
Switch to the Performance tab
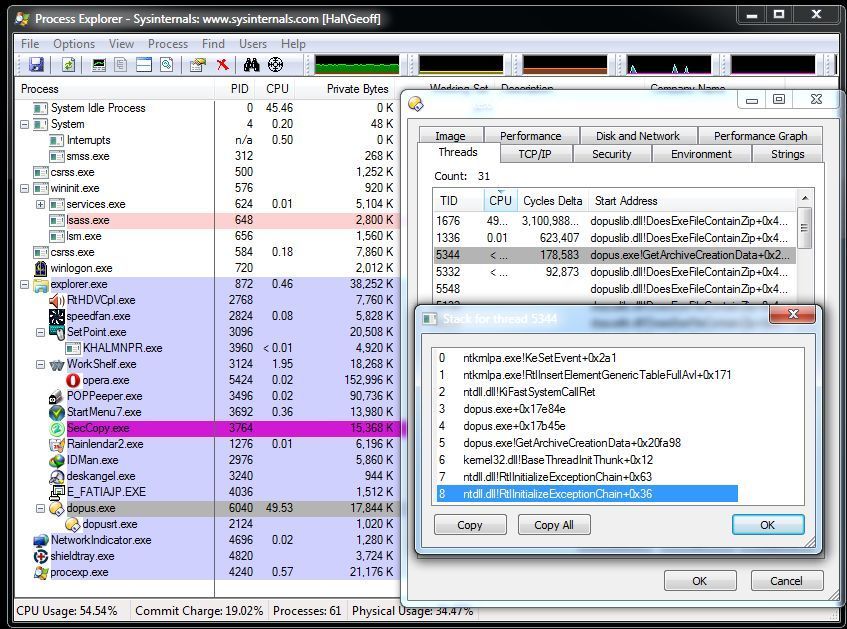click(531, 136)
